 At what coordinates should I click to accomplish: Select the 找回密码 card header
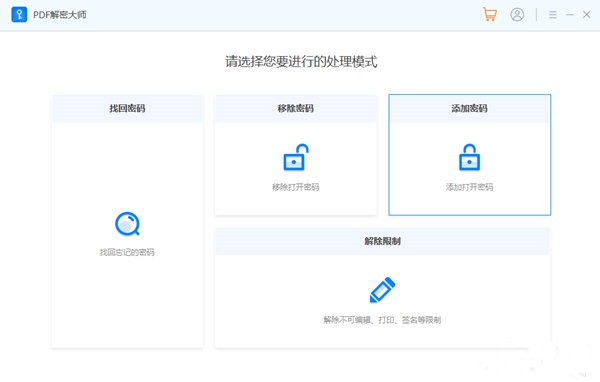pos(127,109)
